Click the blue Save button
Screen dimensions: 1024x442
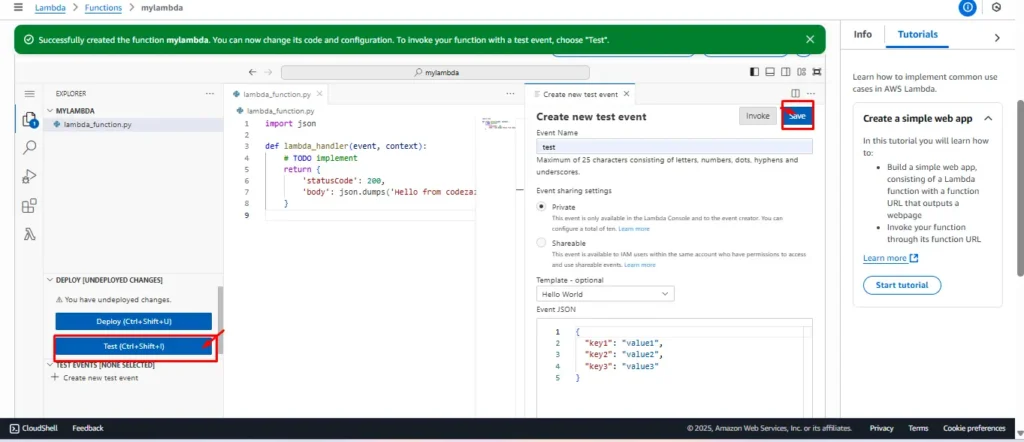pyautogui.click(x=797, y=116)
